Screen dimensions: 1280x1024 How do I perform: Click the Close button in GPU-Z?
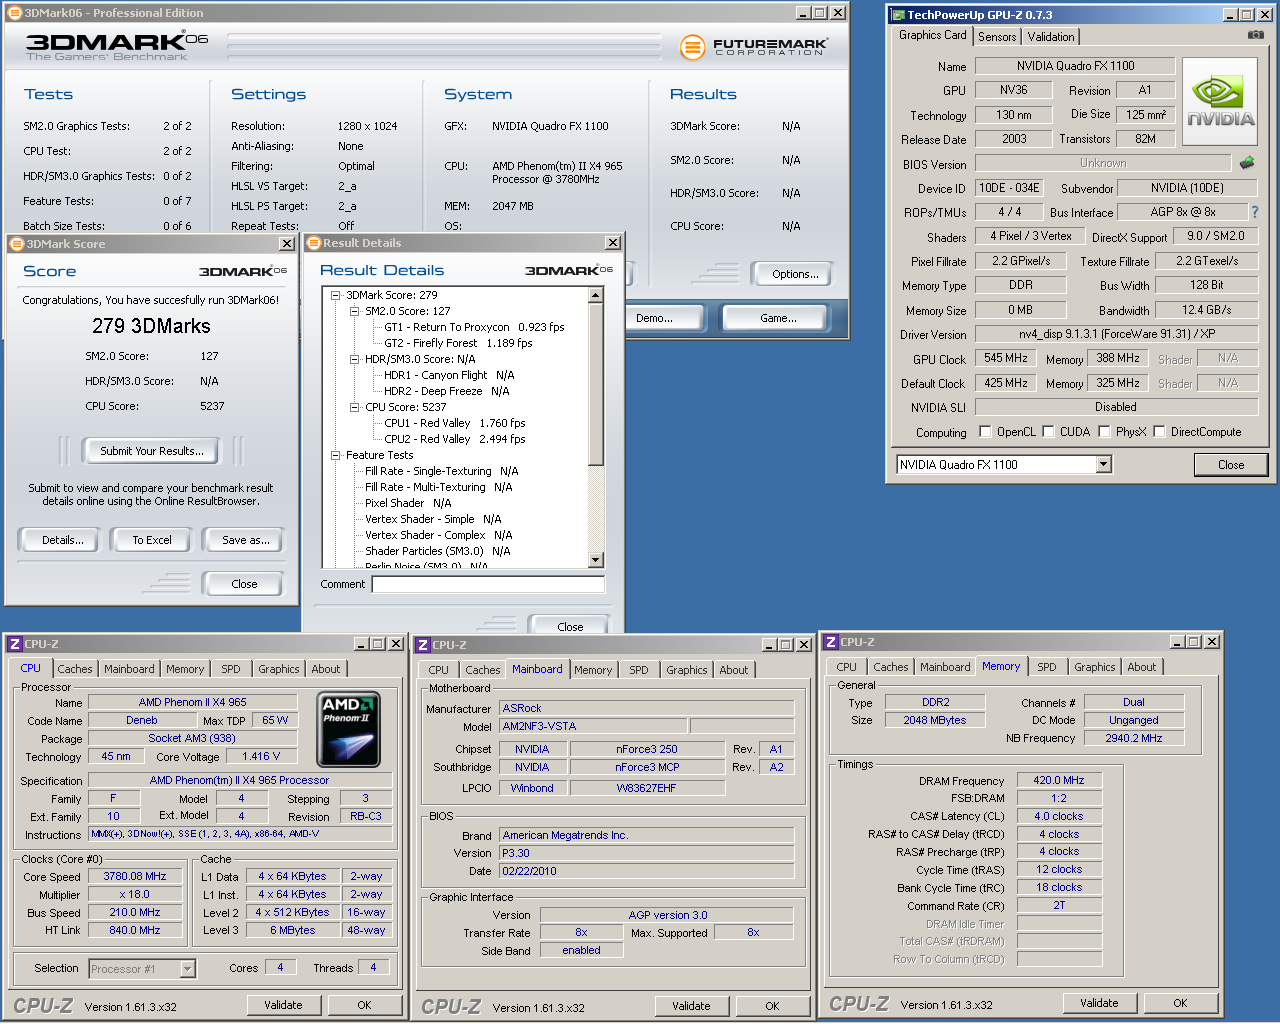pyautogui.click(x=1231, y=465)
